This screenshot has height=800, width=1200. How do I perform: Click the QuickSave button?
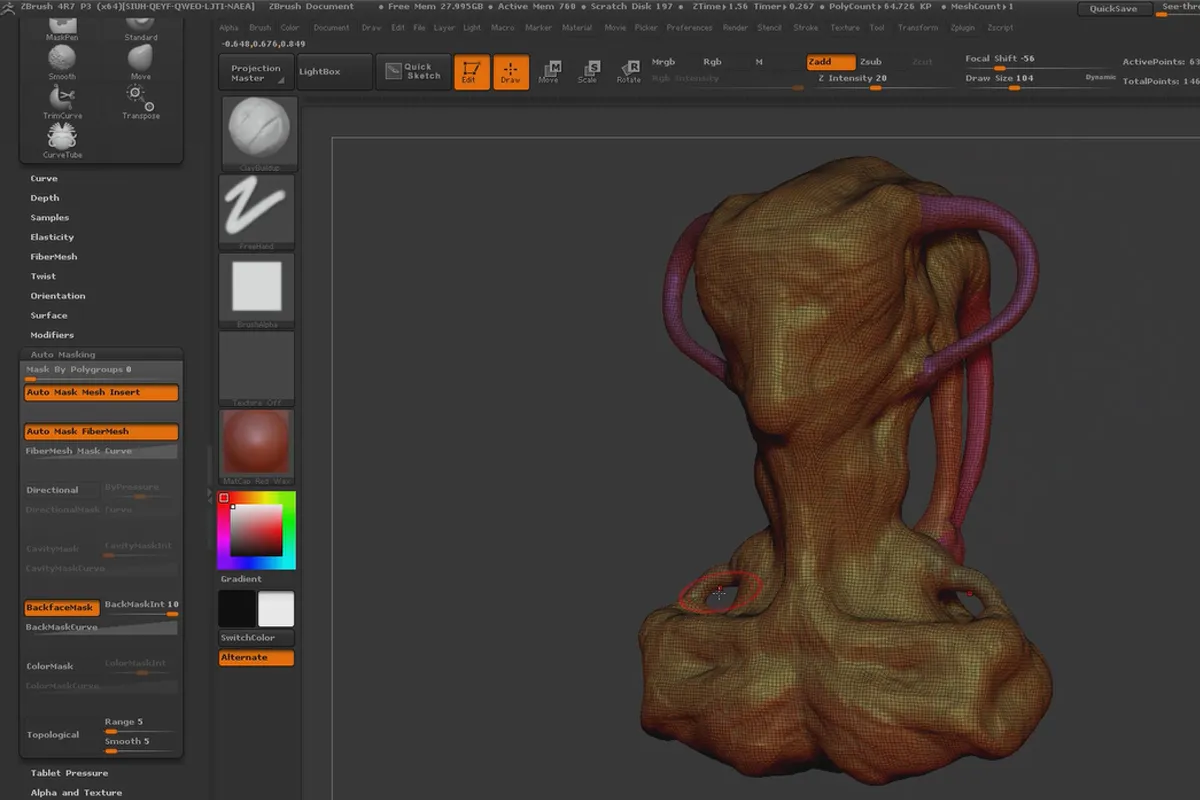[x=1113, y=9]
